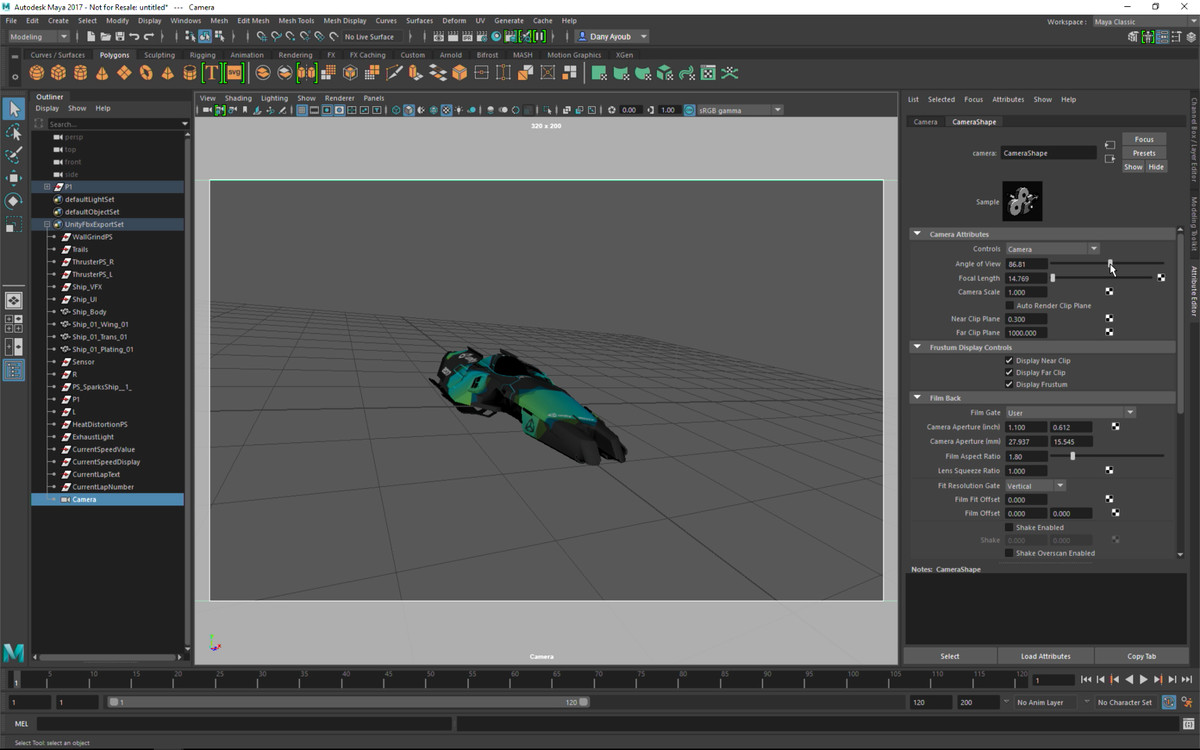Click the Load Attributes button
The image size is (1200, 750).
point(1046,656)
